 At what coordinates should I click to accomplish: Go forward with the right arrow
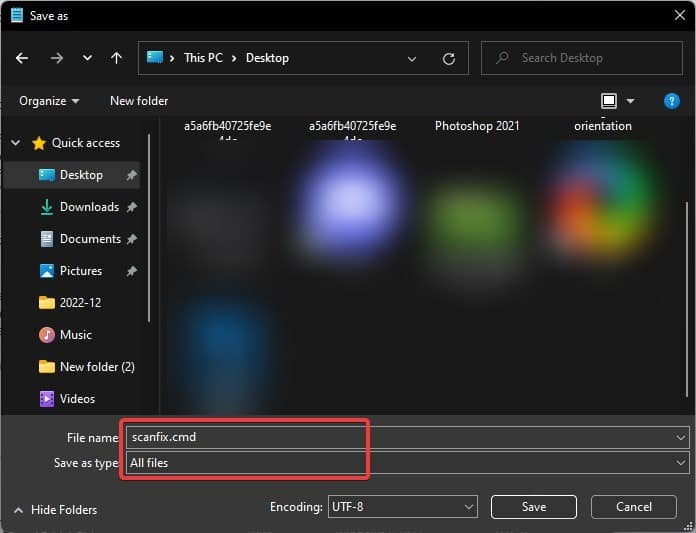pyautogui.click(x=57, y=58)
